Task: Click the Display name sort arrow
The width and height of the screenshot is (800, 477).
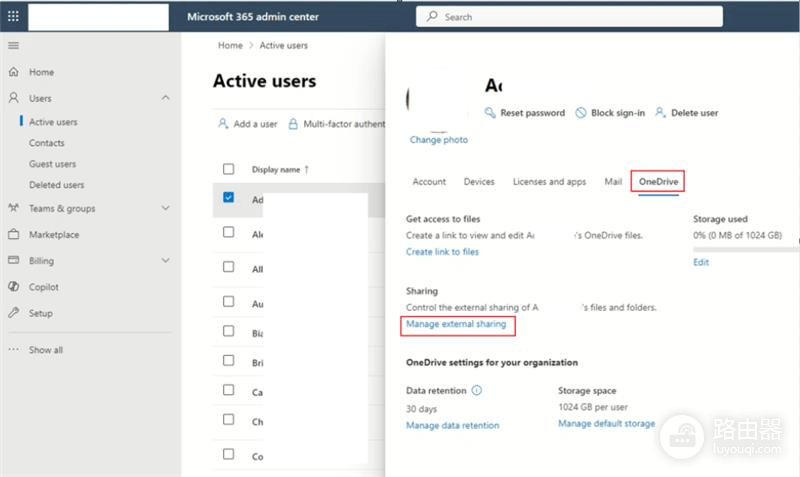Action: pos(307,169)
